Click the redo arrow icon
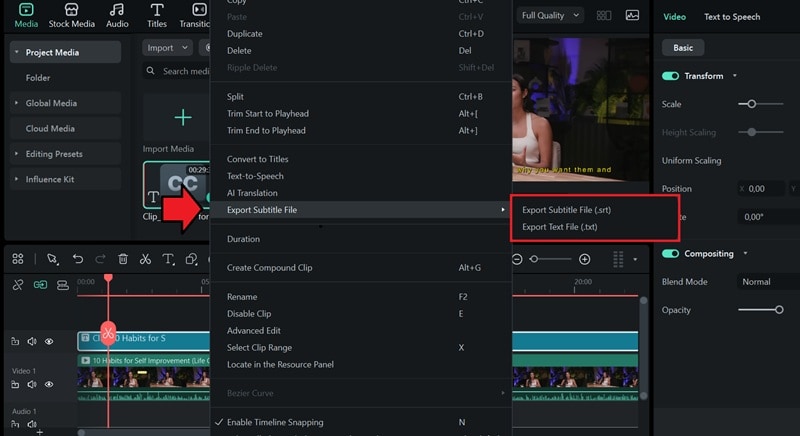This screenshot has height=436, width=800. coord(101,259)
